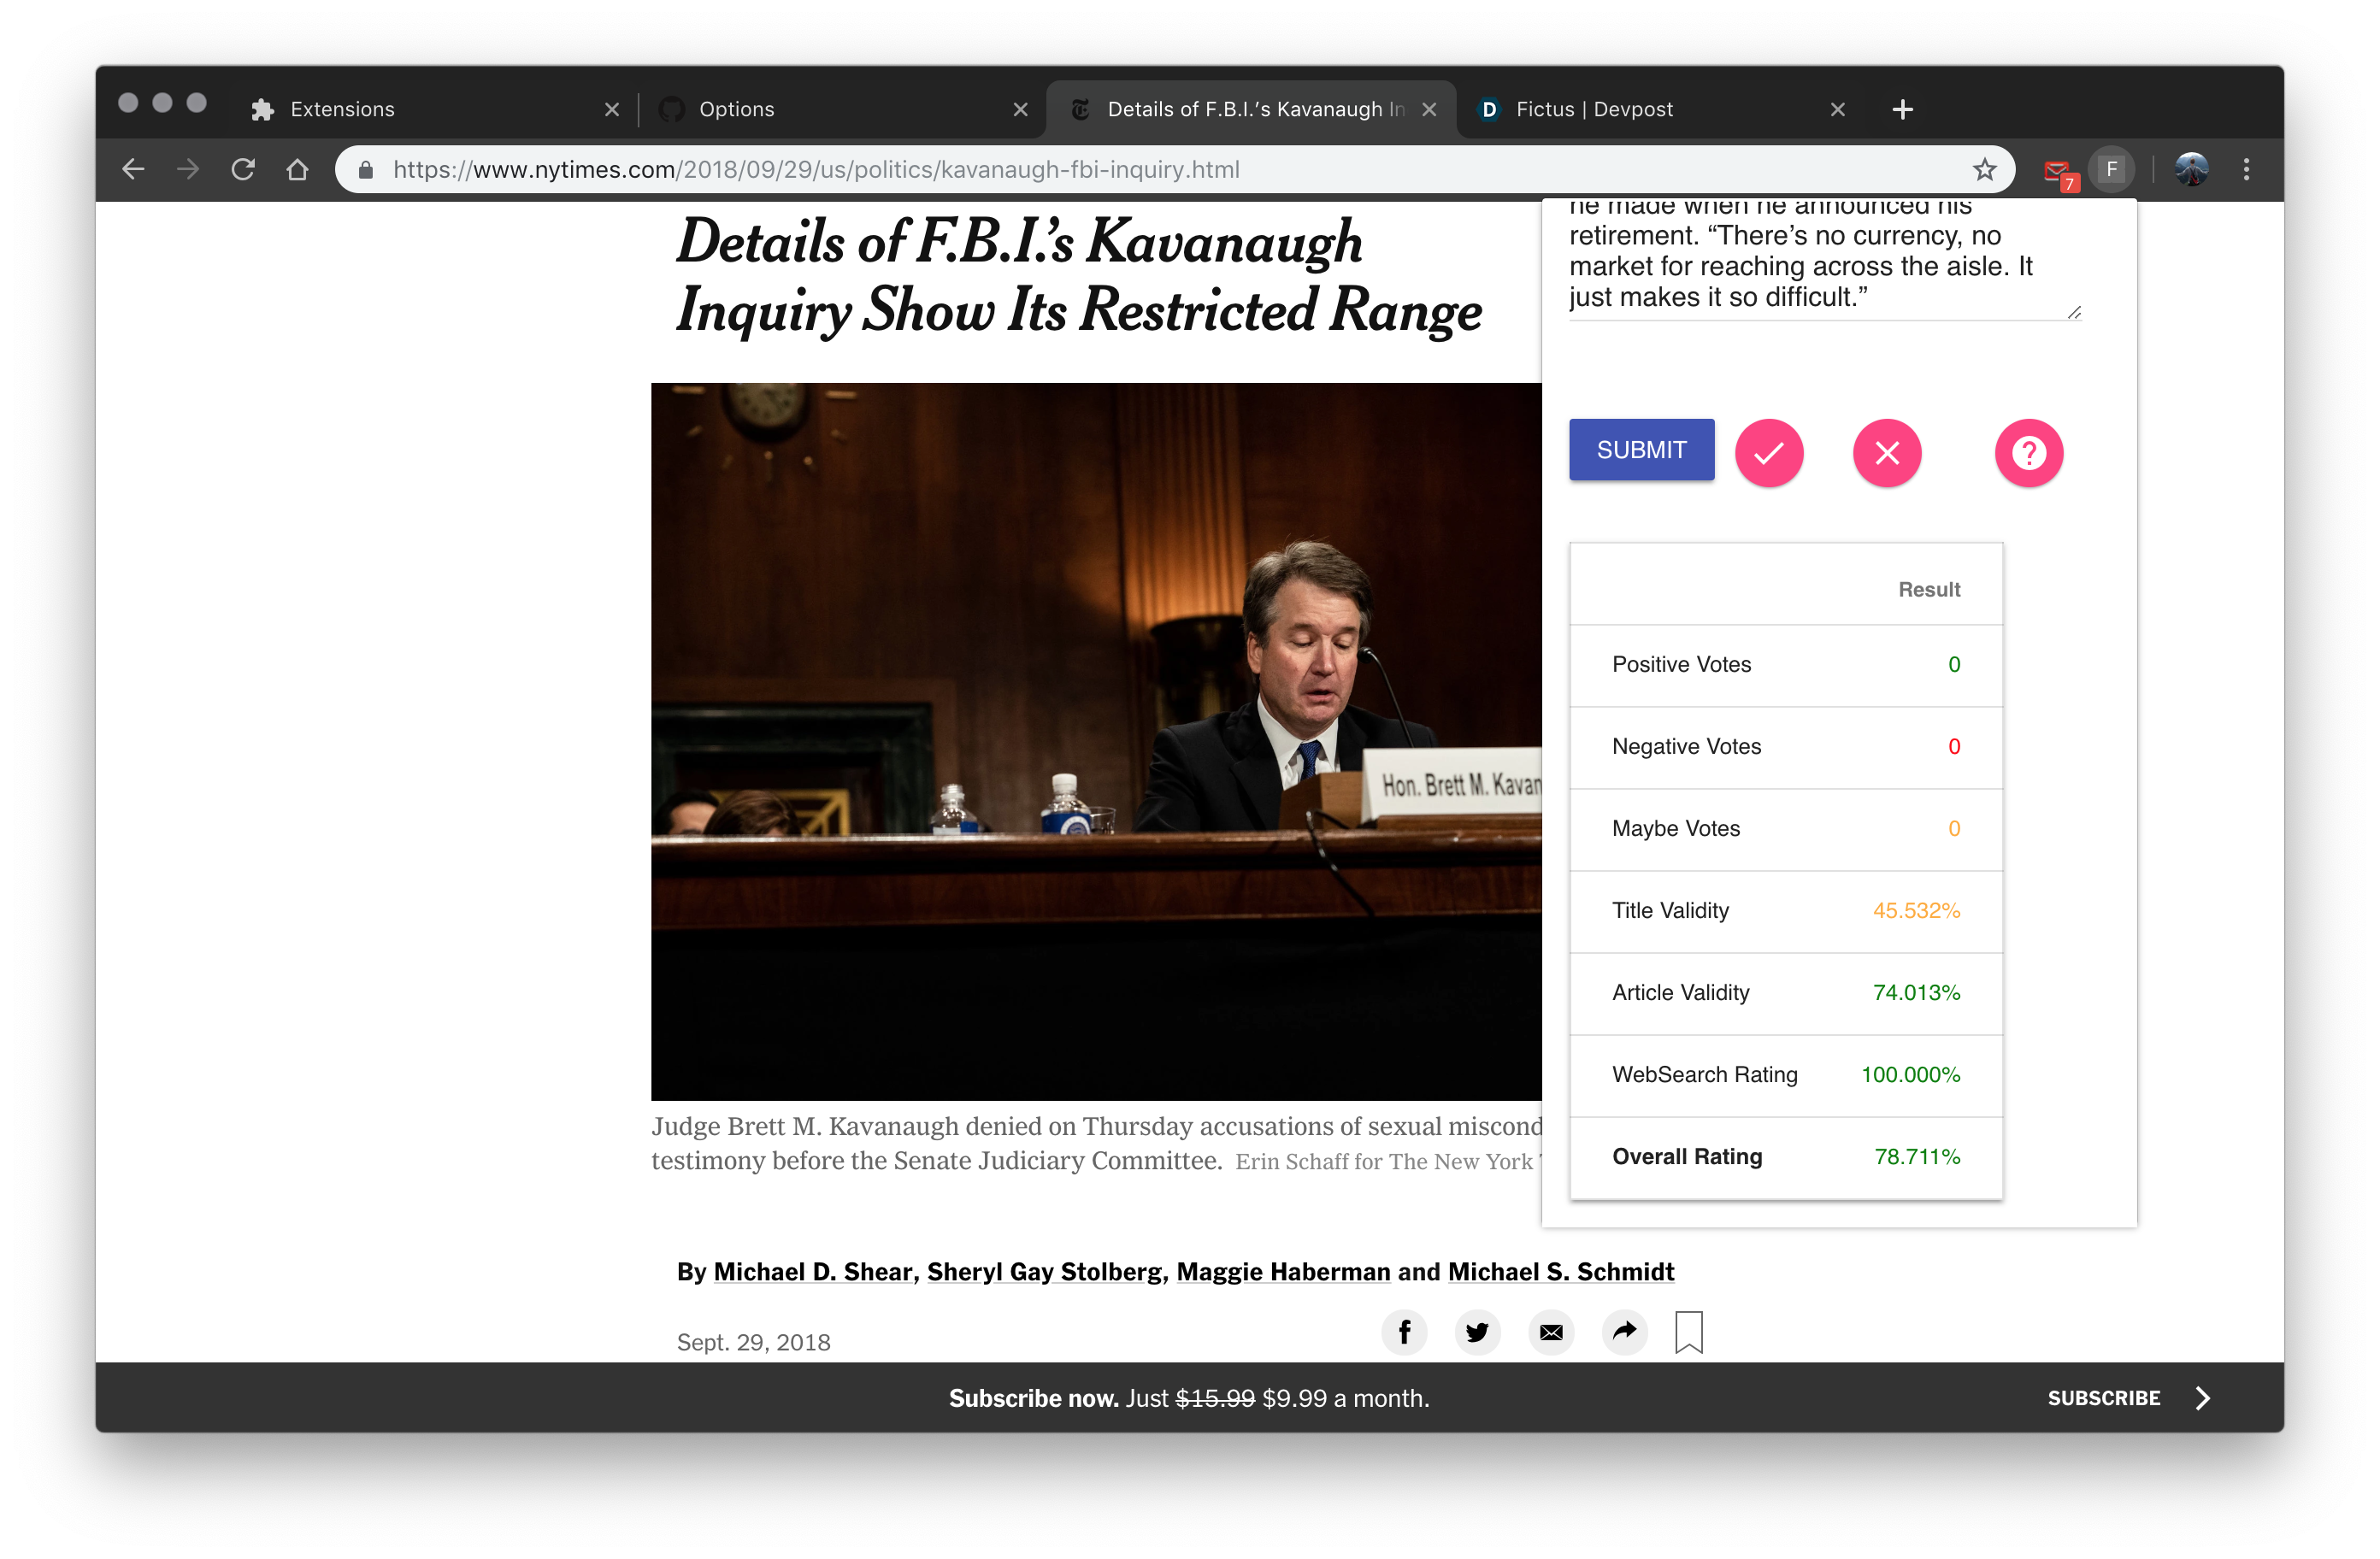Email the article via envelope icon

click(x=1551, y=1332)
